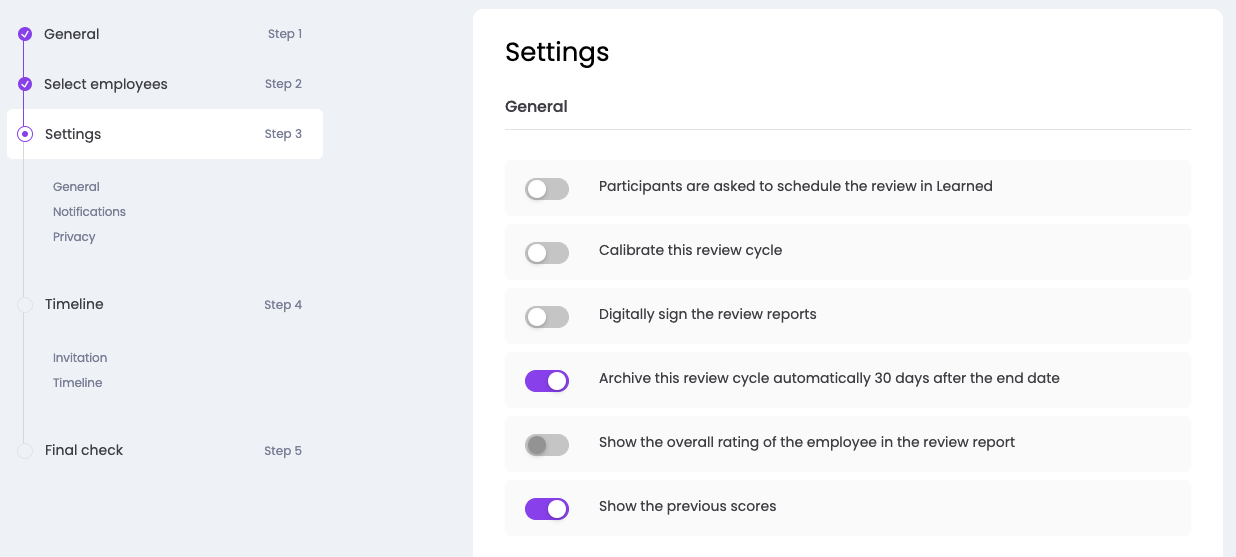Viewport: 1236px width, 557px height.
Task: Click General sub-section under Settings
Action: pos(76,187)
